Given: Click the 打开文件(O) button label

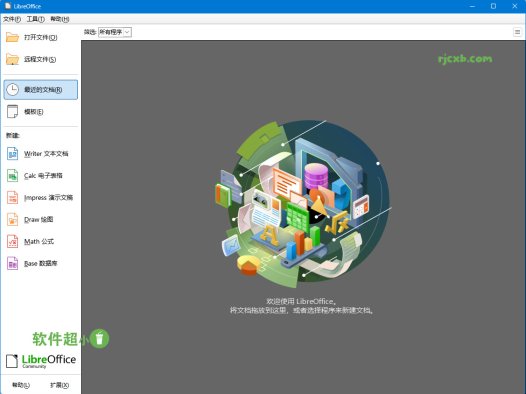Looking at the screenshot, I should 41,37.
